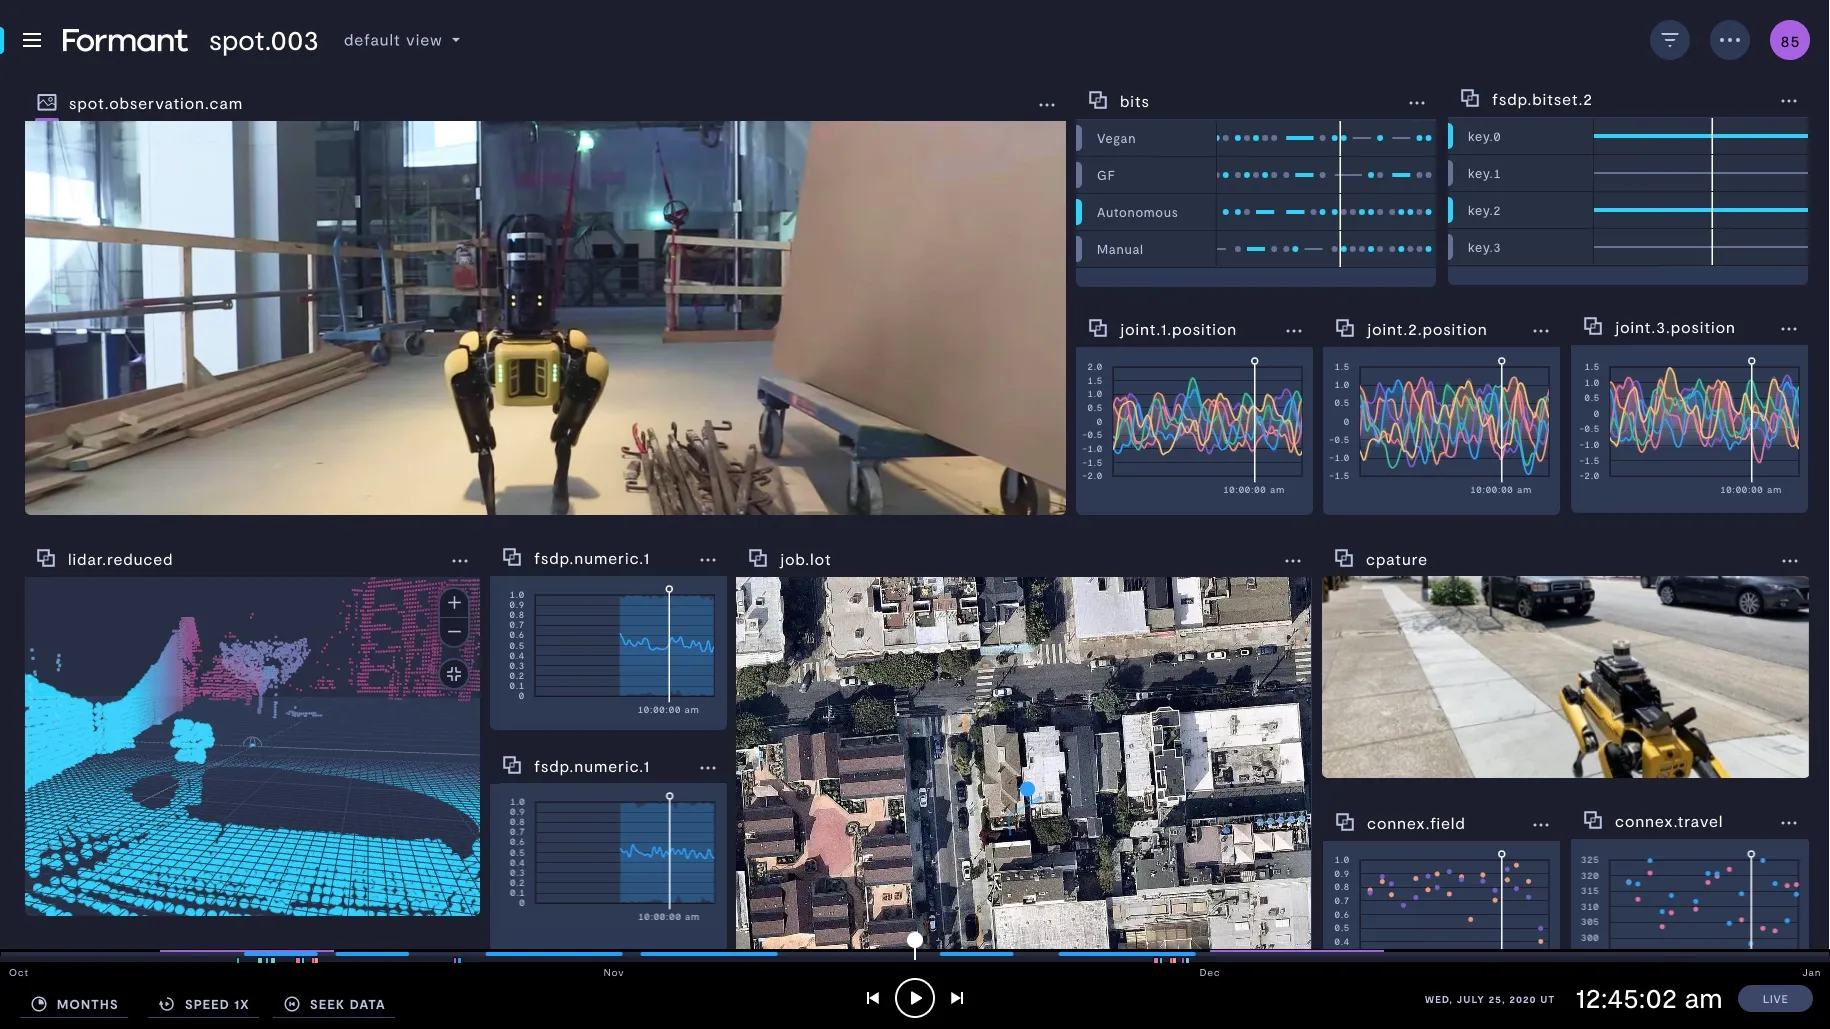Expand the default view dropdown

point(402,41)
